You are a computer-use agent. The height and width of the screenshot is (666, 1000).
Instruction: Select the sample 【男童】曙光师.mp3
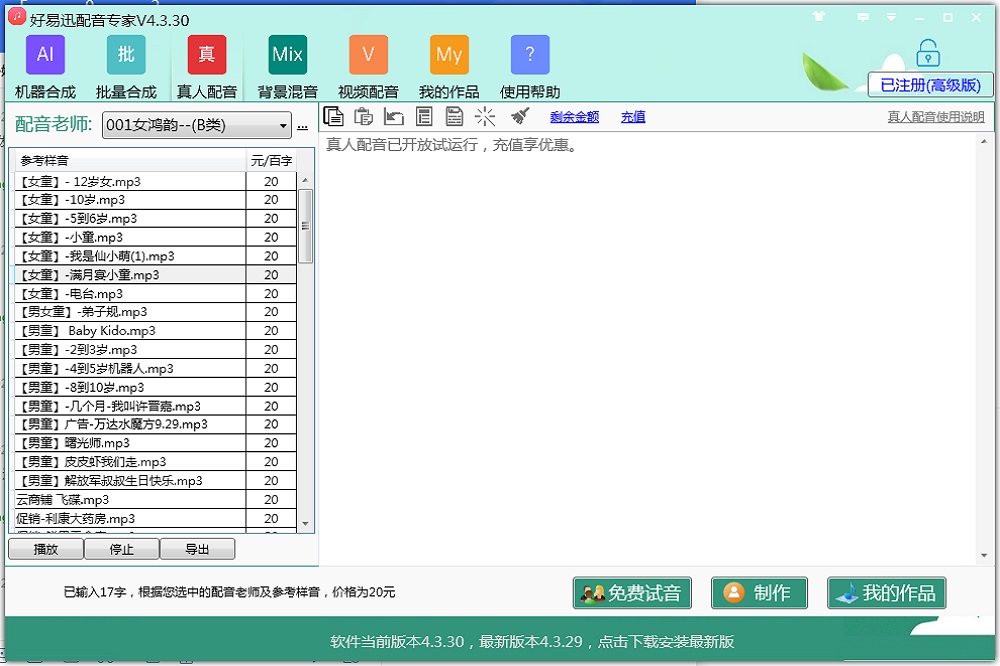coord(130,443)
